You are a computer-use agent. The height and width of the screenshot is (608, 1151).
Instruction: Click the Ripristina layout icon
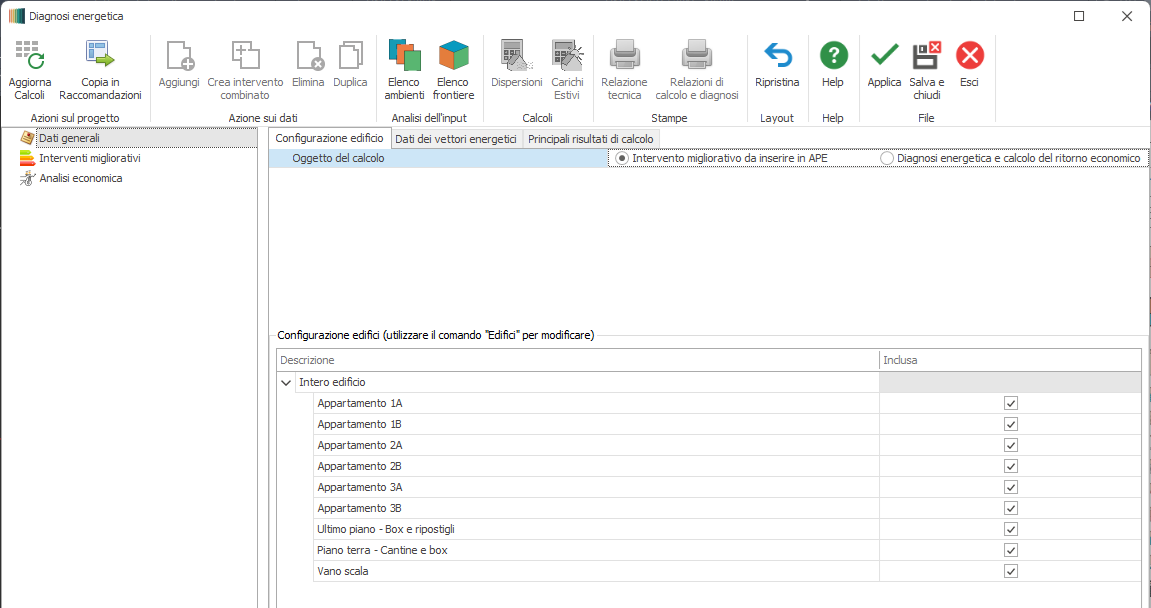coord(777,56)
